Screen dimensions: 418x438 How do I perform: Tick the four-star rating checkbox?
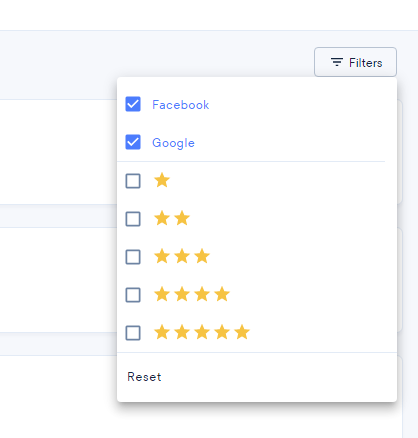click(x=133, y=295)
